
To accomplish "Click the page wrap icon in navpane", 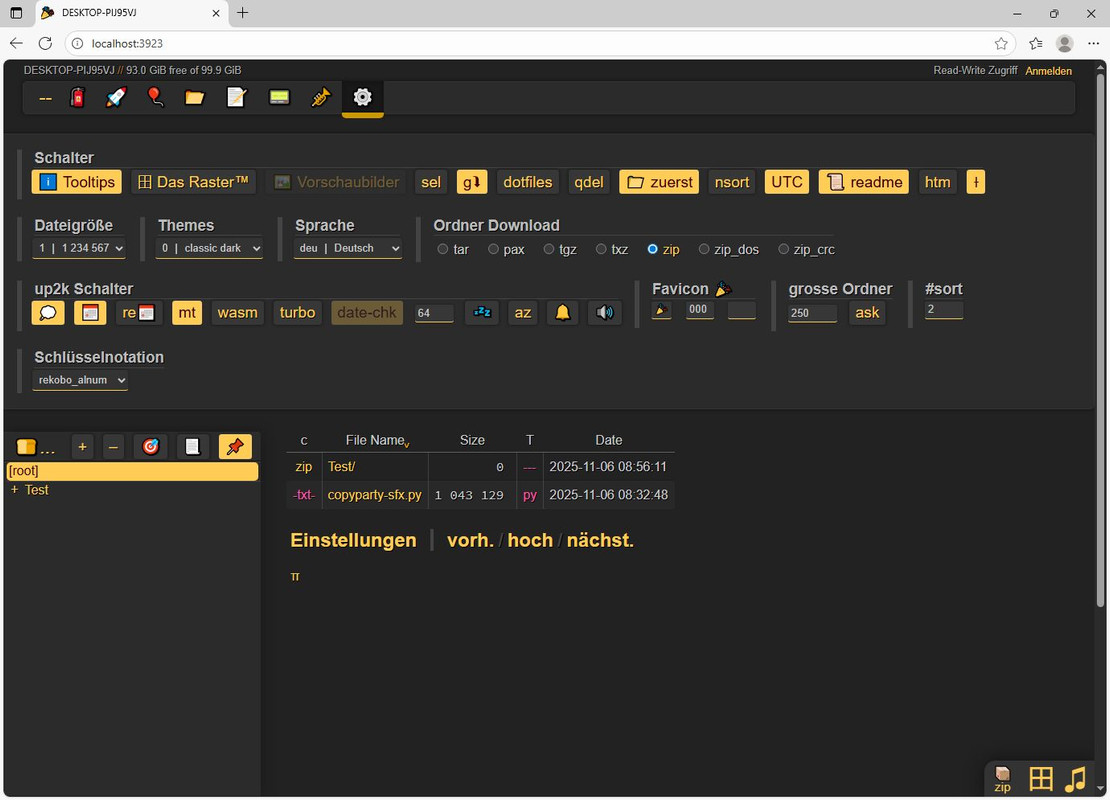I will [193, 447].
